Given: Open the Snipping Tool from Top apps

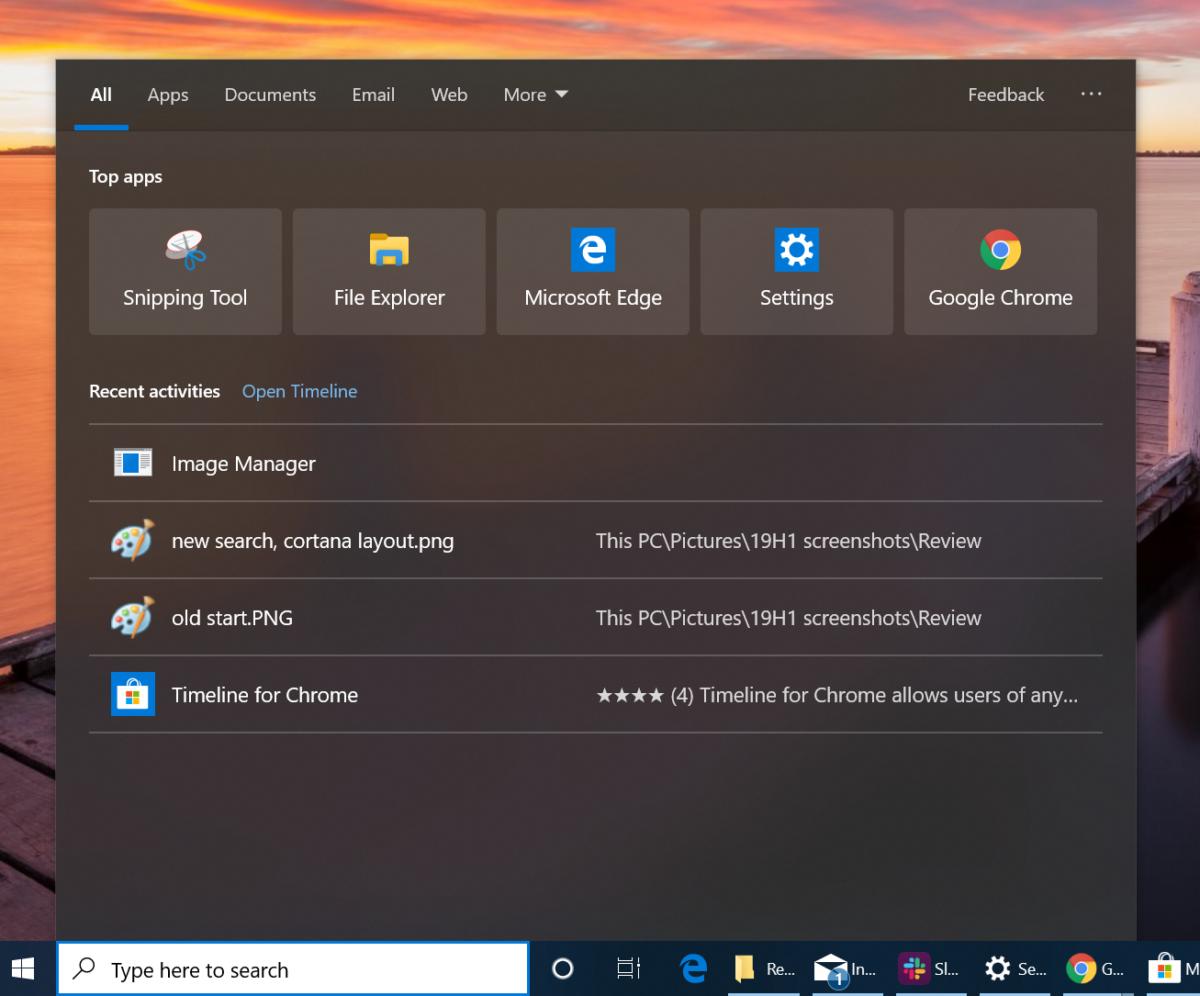Looking at the screenshot, I should 184,271.
